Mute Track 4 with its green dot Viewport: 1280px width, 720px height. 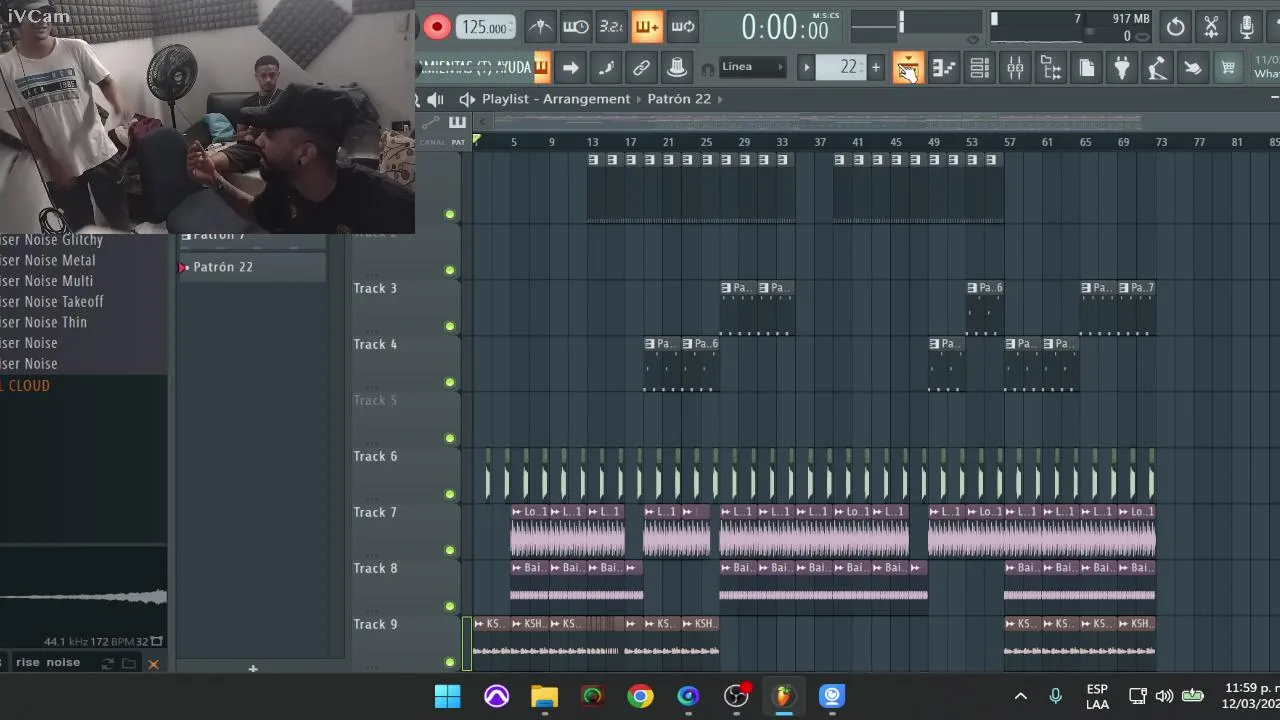(450, 382)
